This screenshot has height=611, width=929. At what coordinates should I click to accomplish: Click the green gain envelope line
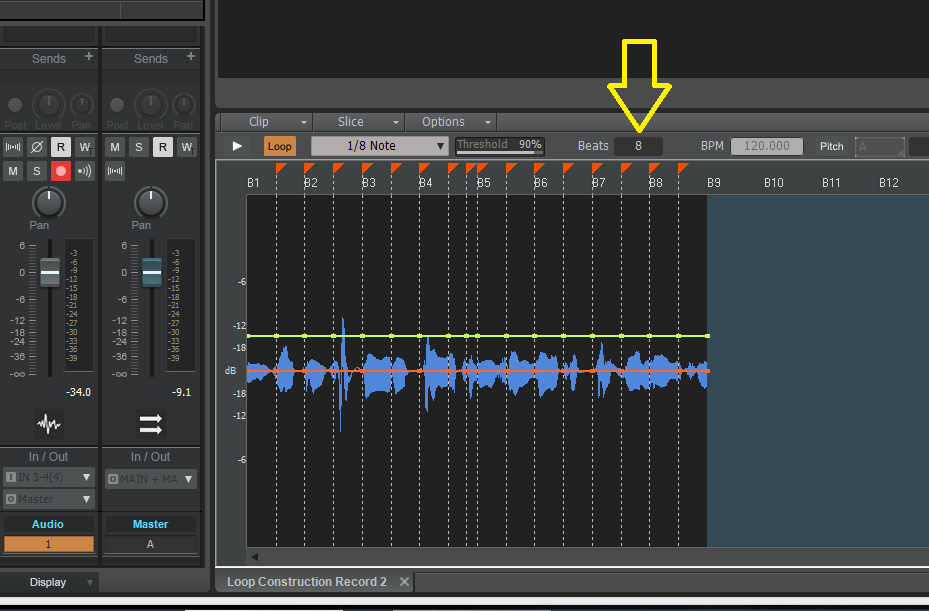(478, 336)
